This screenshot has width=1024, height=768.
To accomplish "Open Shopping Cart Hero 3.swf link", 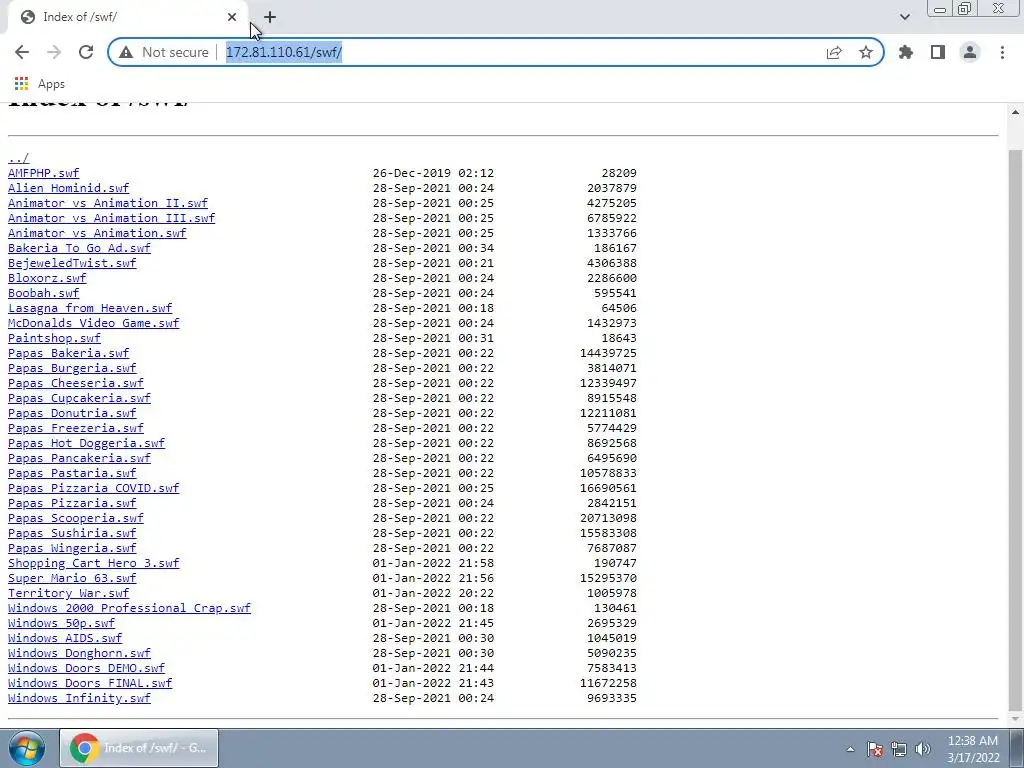I will (93, 564).
